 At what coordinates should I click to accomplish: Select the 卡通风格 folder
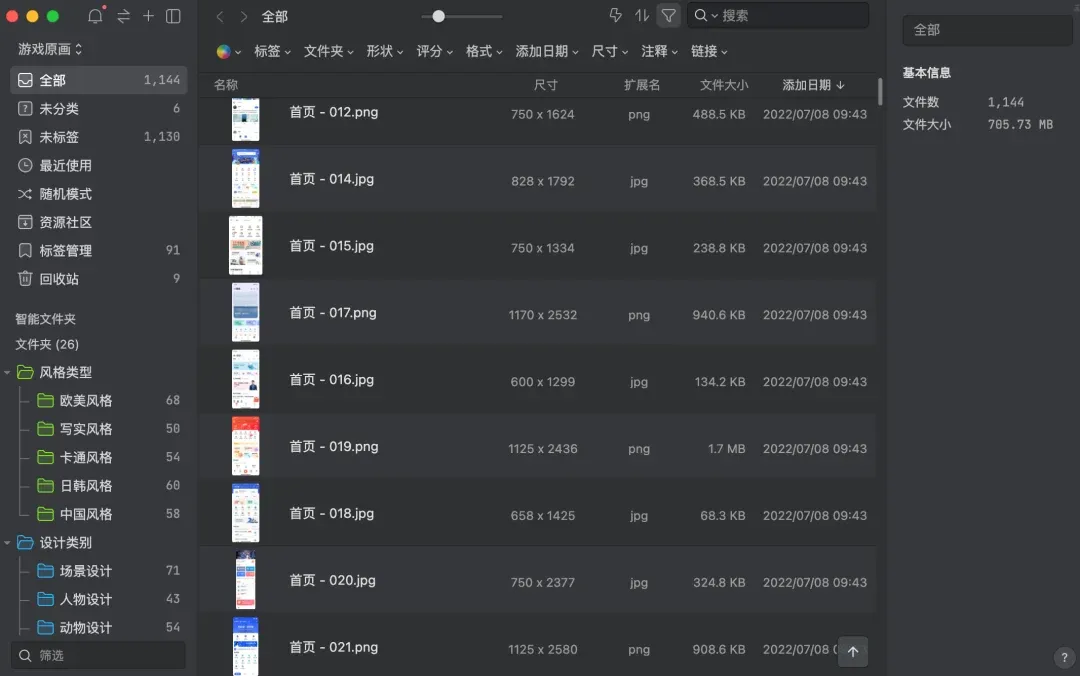(x=99, y=457)
